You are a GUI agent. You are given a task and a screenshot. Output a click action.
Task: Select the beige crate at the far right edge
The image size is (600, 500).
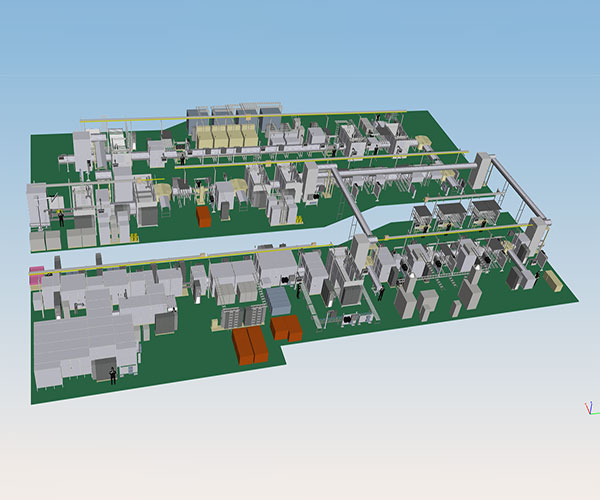pyautogui.click(x=553, y=283)
